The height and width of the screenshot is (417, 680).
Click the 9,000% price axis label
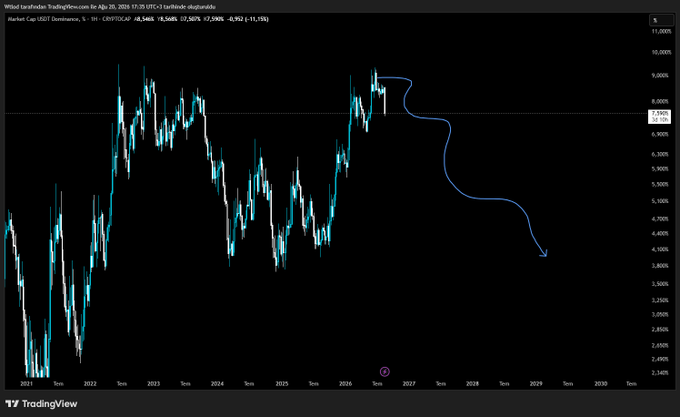(x=660, y=75)
